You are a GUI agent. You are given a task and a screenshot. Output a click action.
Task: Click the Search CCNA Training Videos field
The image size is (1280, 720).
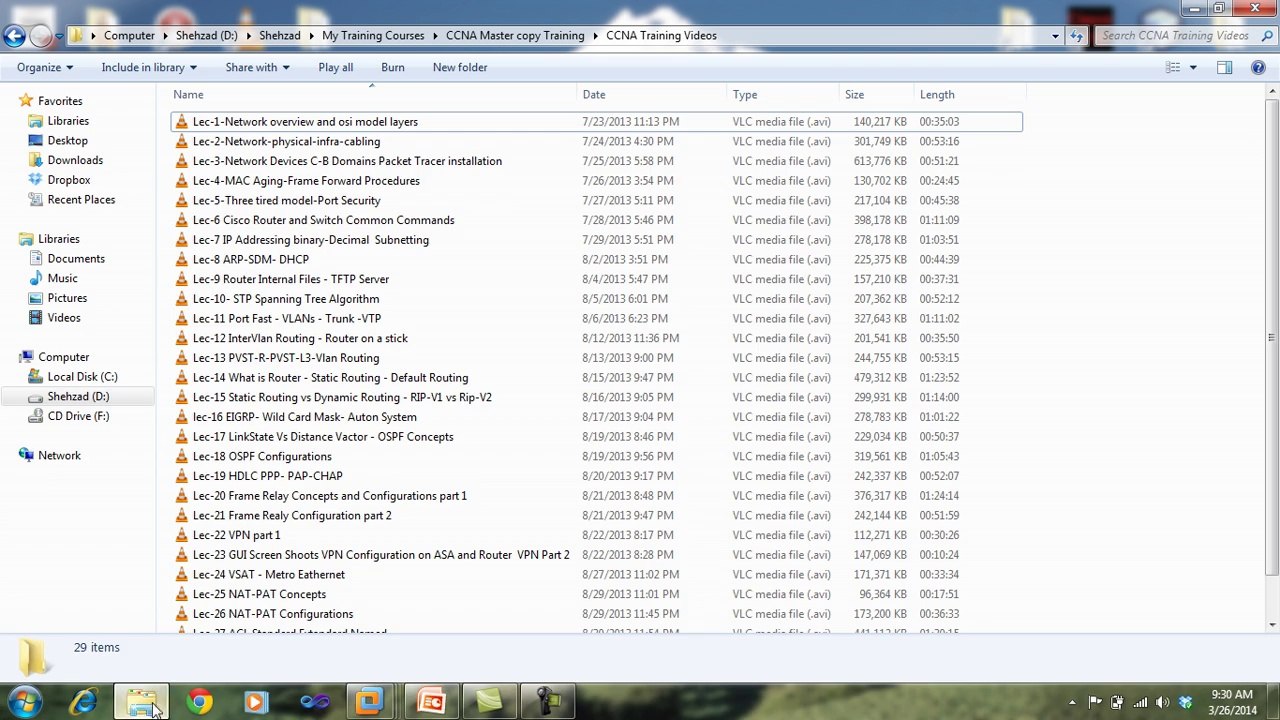coord(1175,36)
